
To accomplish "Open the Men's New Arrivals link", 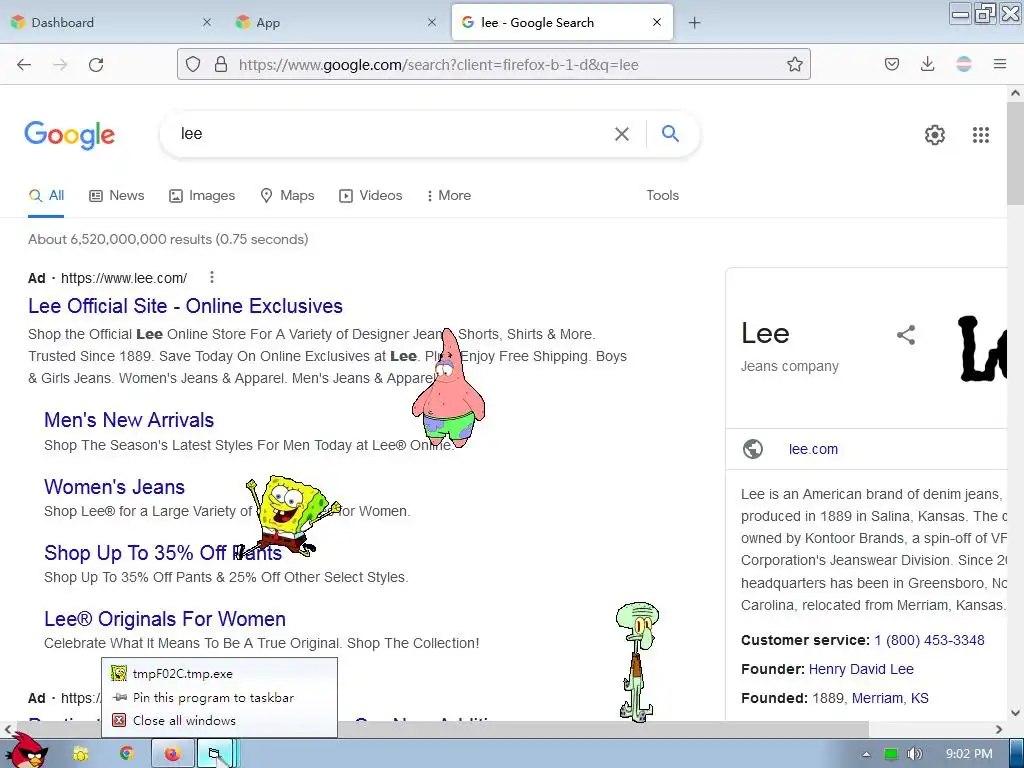I will [x=129, y=420].
